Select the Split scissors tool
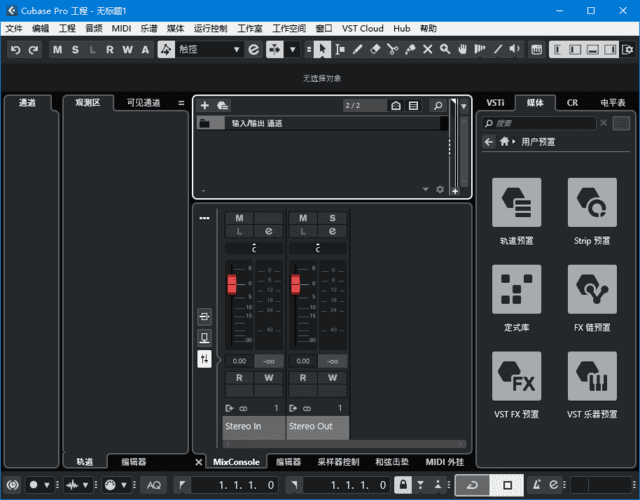Viewport: 640px width, 500px height. pos(392,50)
